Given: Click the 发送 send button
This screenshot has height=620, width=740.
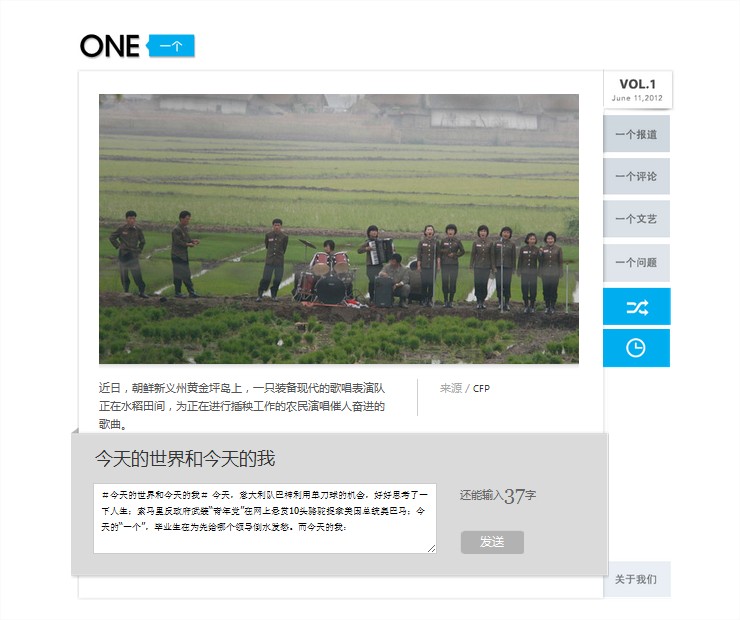Looking at the screenshot, I should point(492,542).
